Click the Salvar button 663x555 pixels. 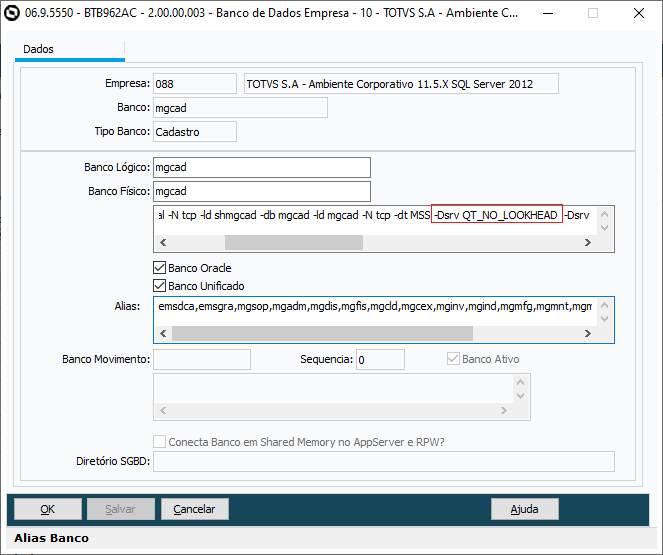click(x=121, y=509)
